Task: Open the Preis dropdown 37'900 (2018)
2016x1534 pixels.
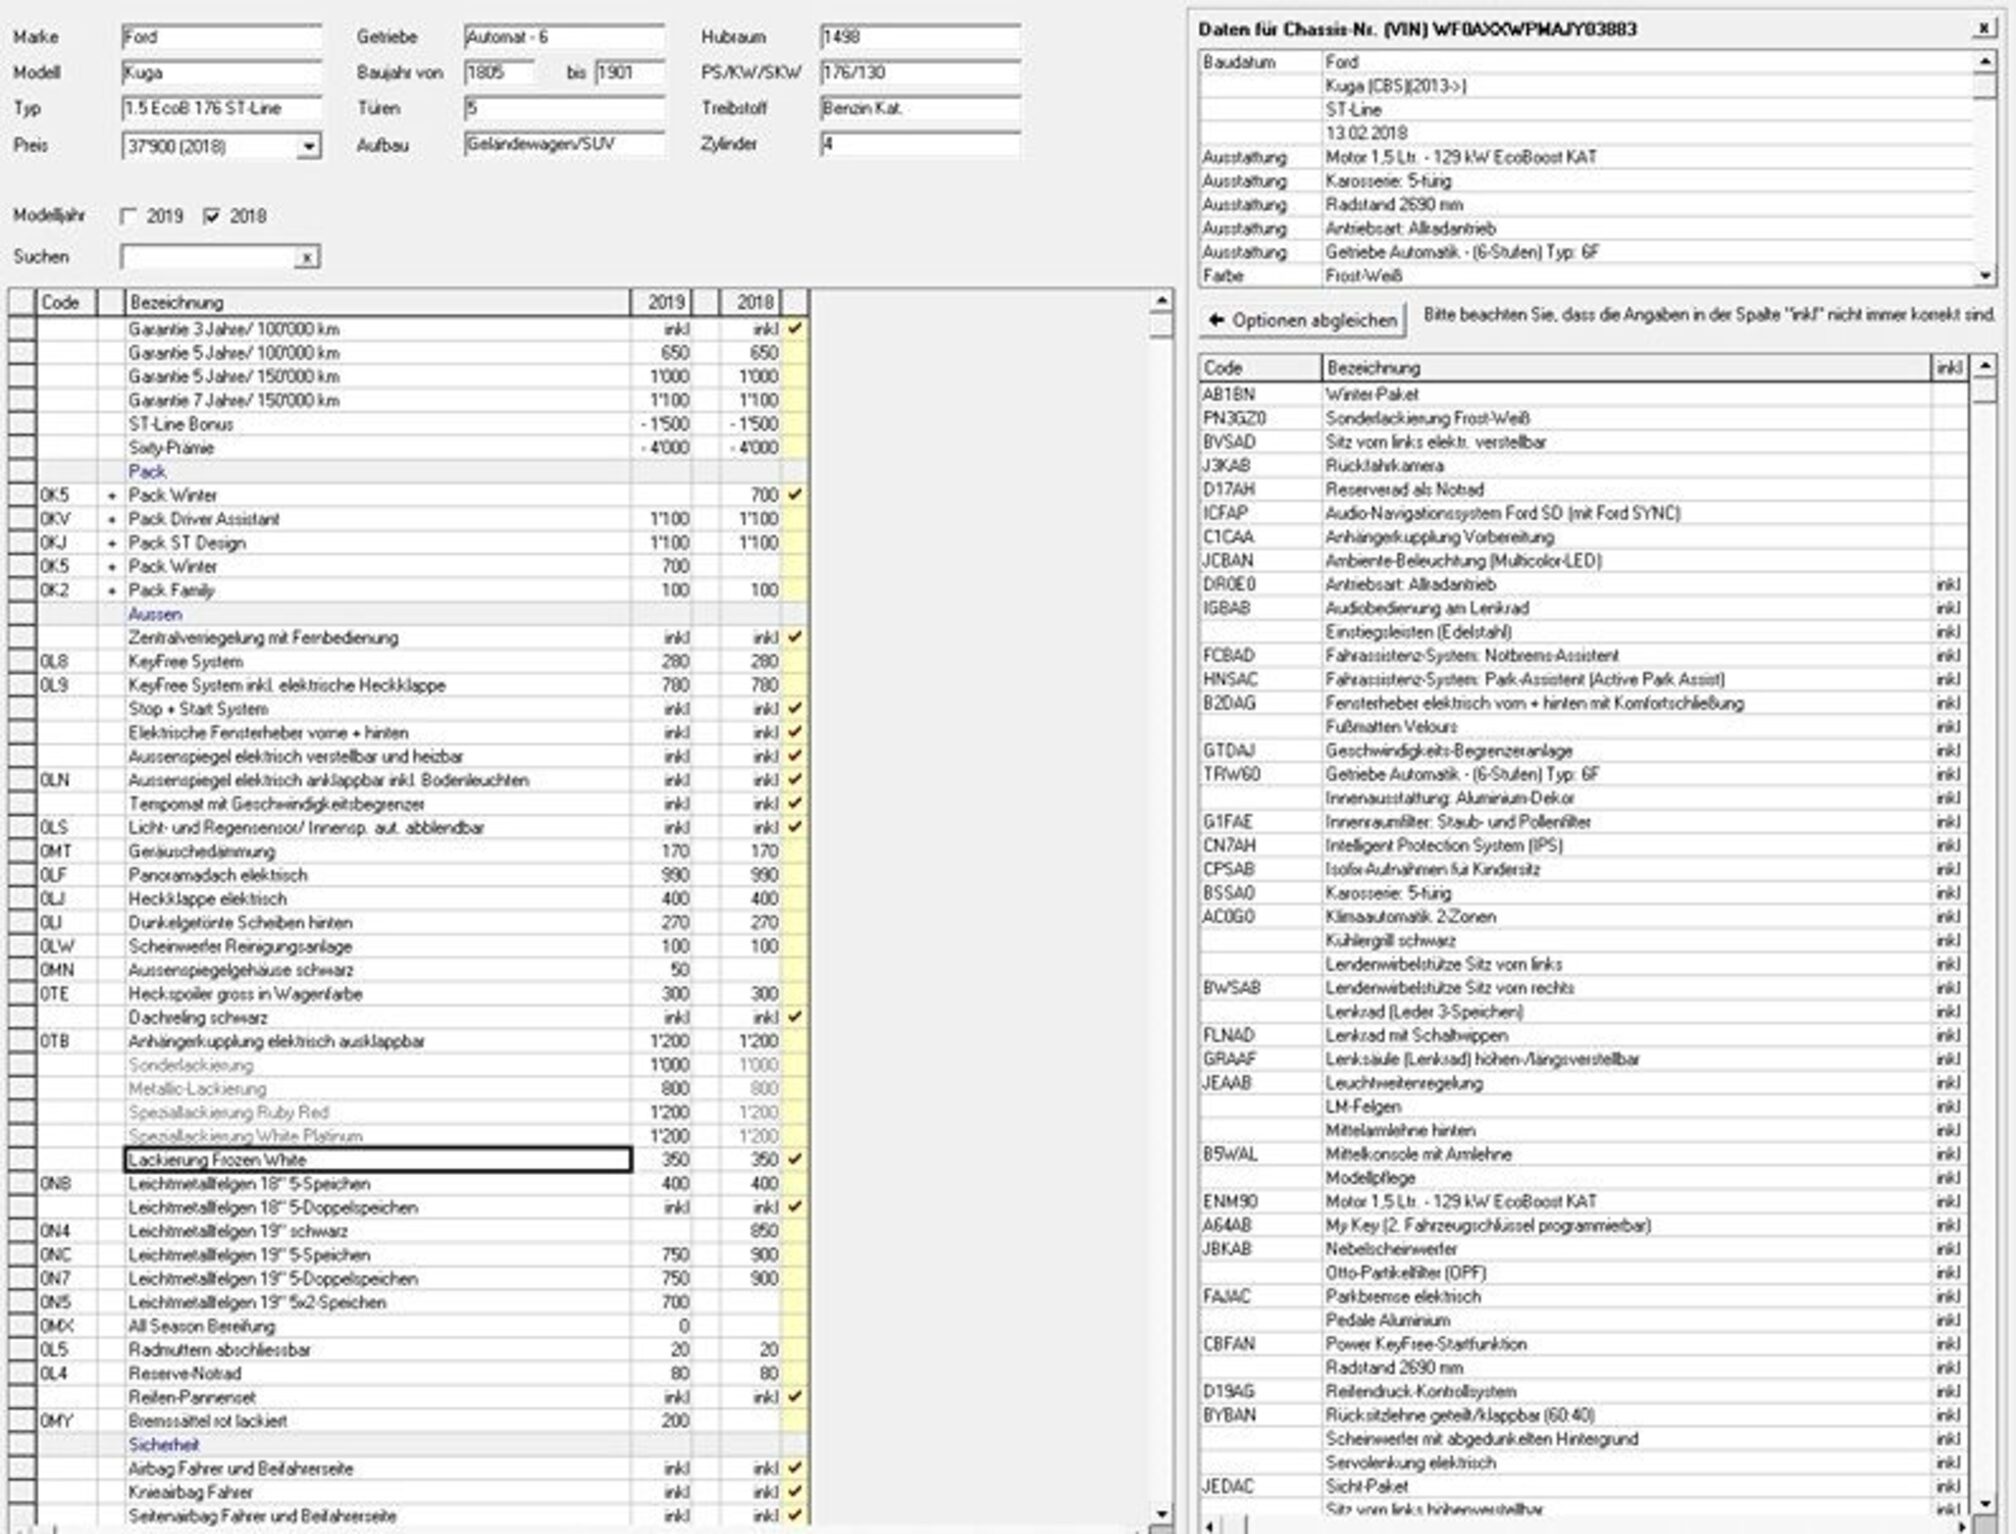Action: click(x=309, y=147)
